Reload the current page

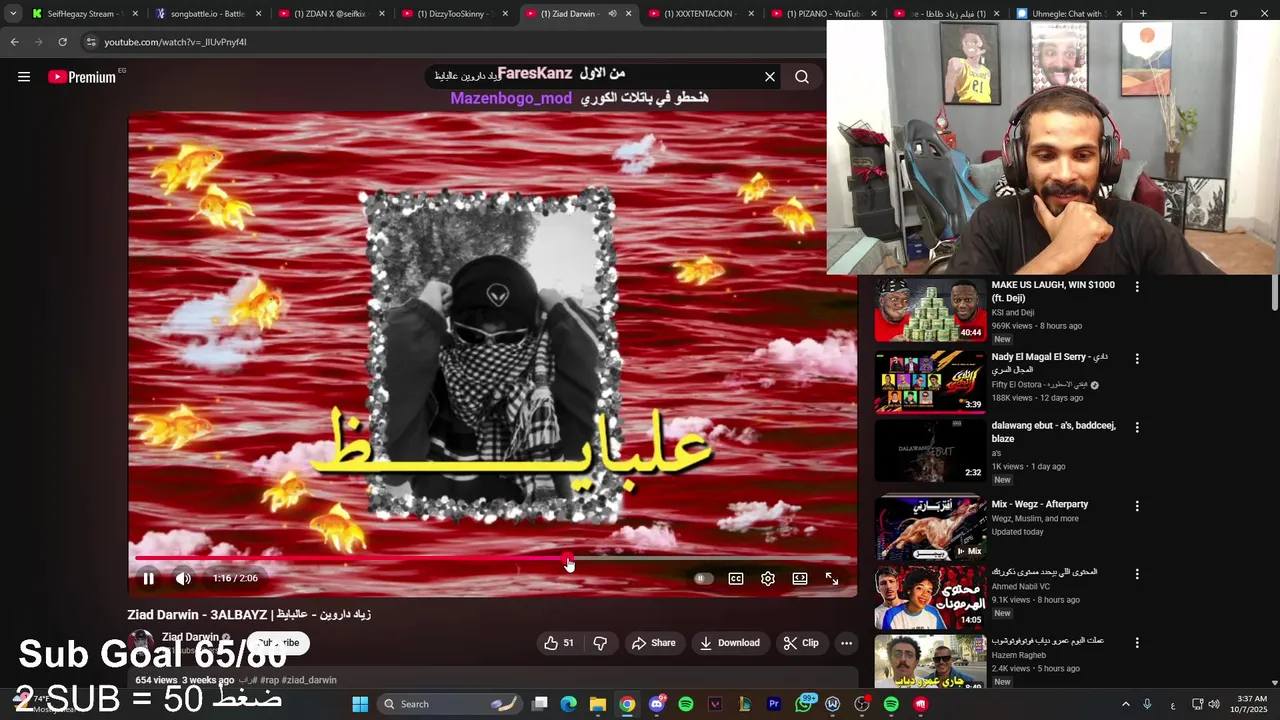[62, 42]
